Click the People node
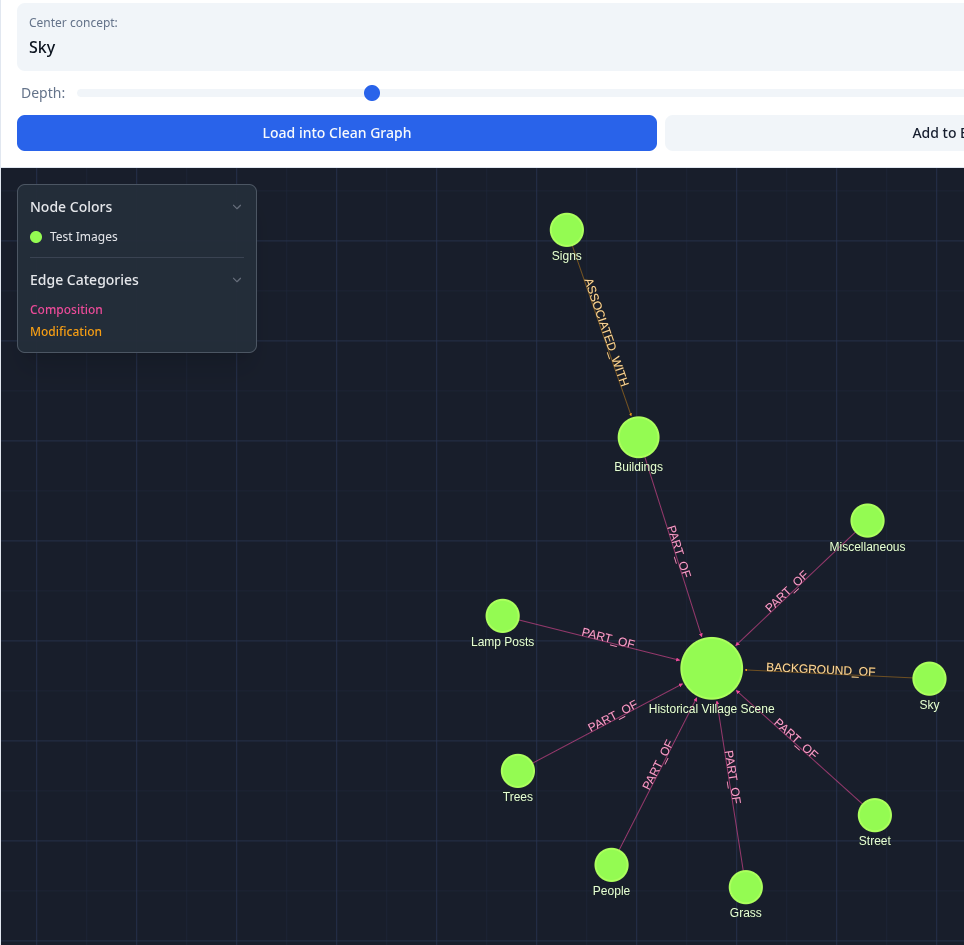The image size is (964, 945). pos(611,863)
